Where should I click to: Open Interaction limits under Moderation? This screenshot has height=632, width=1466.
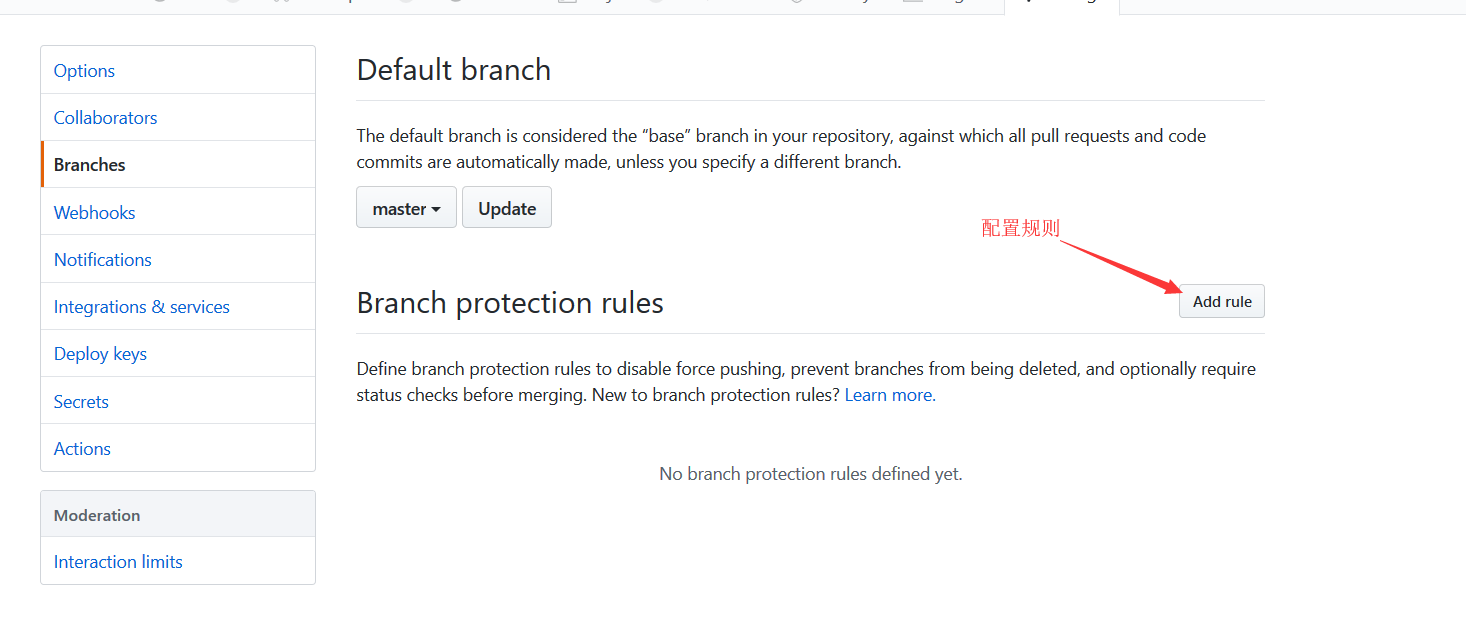click(x=117, y=561)
